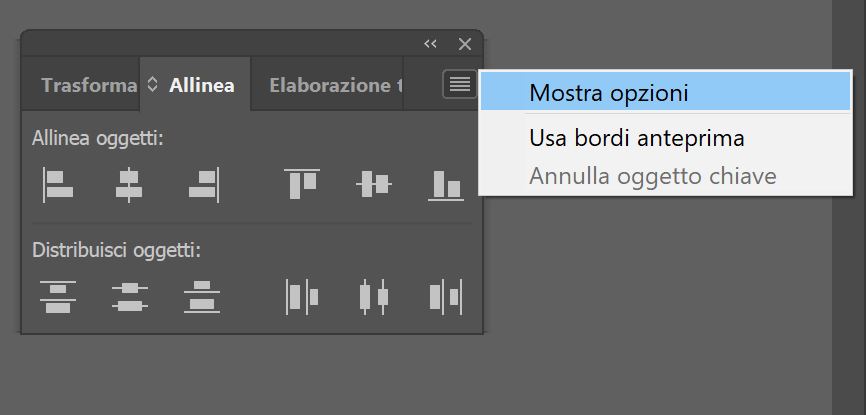Switch to the Trasforma tab
Viewport: 866px width, 415px height.
(89, 85)
